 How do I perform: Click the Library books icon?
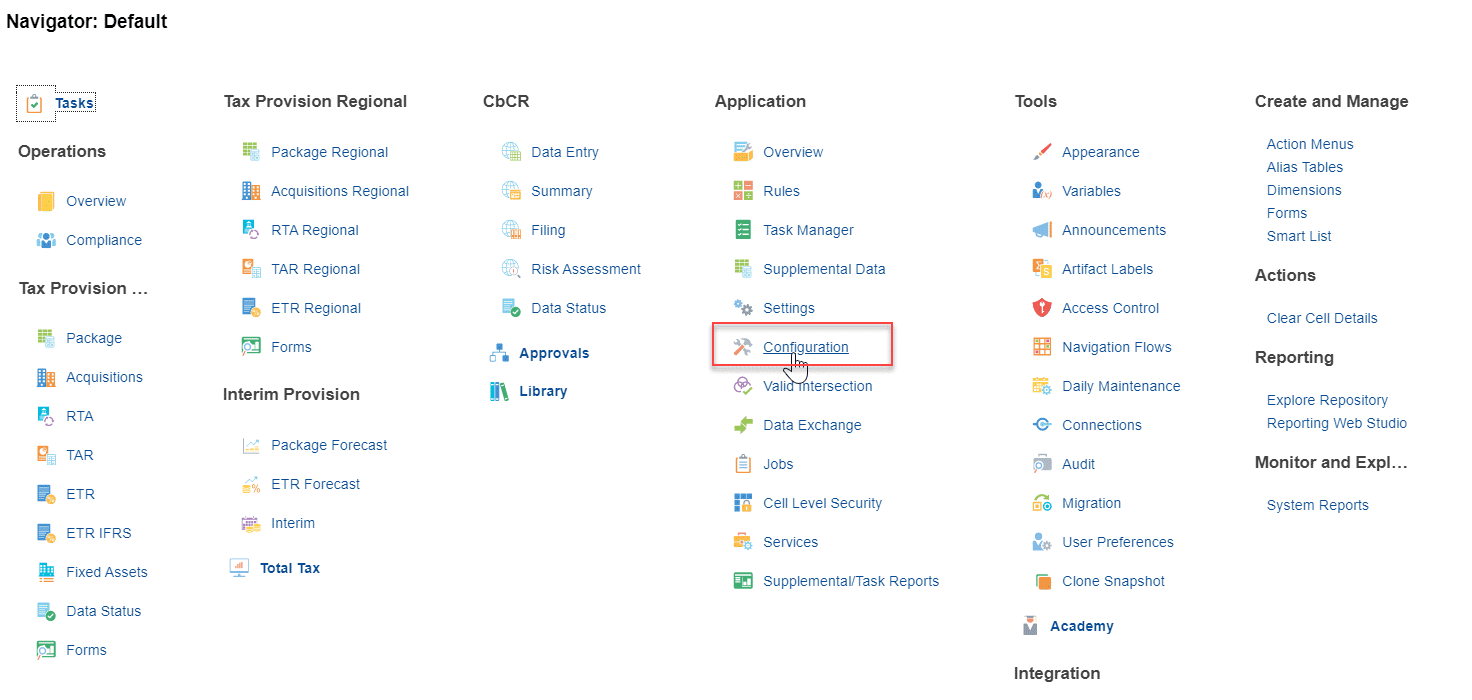pos(499,391)
